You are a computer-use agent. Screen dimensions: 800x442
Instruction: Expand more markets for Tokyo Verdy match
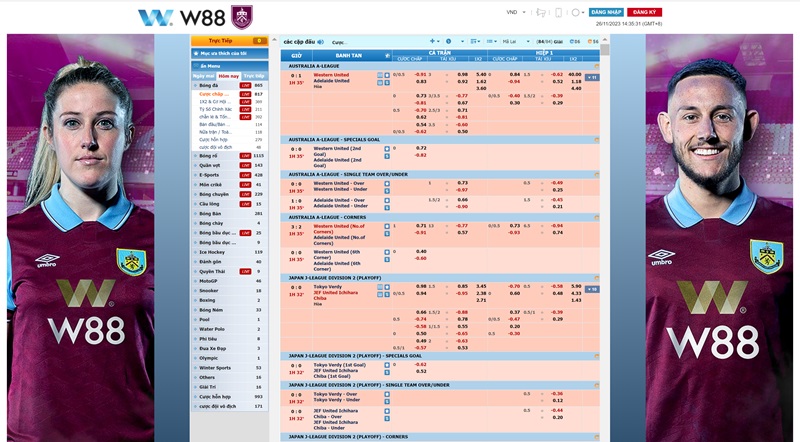(592, 289)
